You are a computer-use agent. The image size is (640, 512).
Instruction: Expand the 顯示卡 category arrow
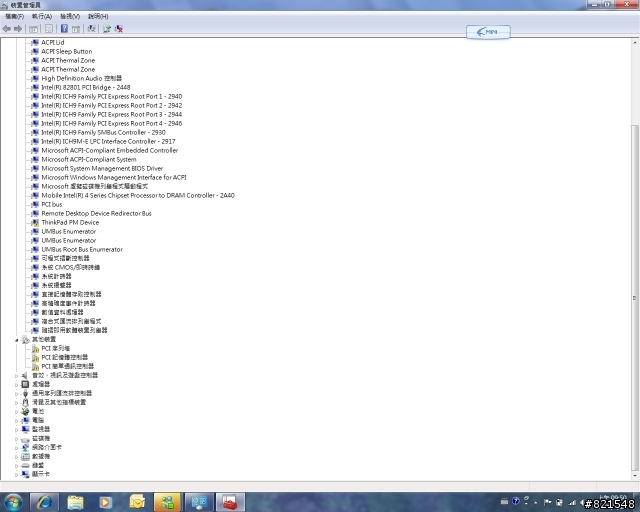click(17, 474)
